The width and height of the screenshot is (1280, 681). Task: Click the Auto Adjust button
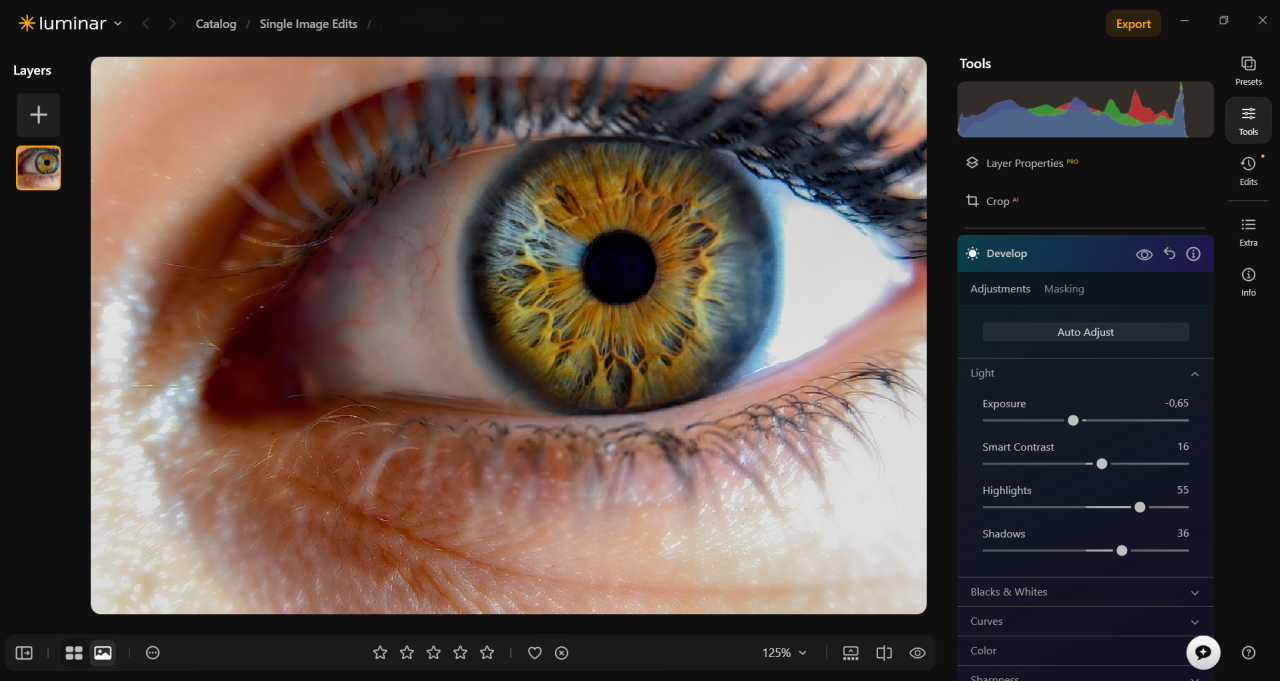tap(1085, 332)
